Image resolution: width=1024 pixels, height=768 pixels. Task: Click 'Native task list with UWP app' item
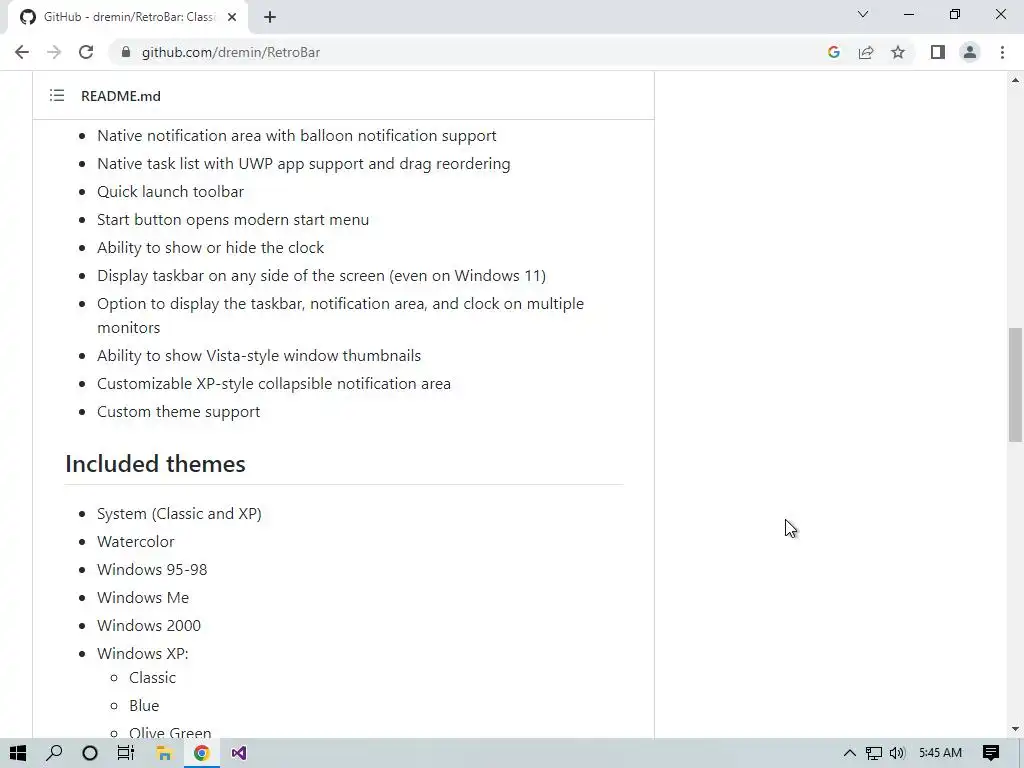(304, 163)
